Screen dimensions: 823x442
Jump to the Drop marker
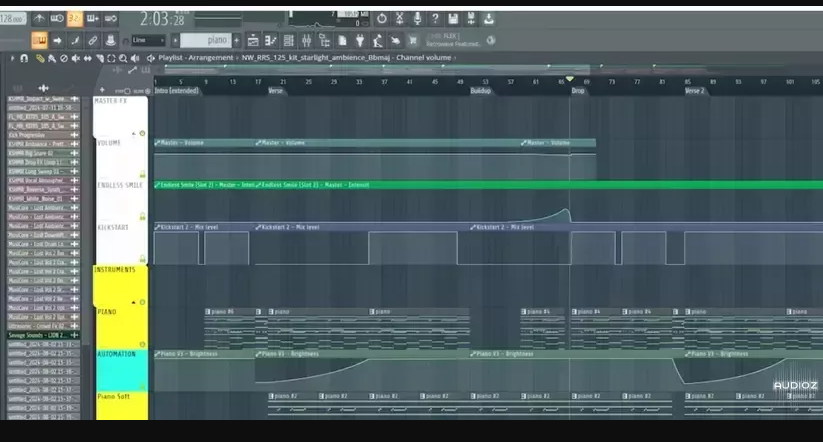click(577, 91)
